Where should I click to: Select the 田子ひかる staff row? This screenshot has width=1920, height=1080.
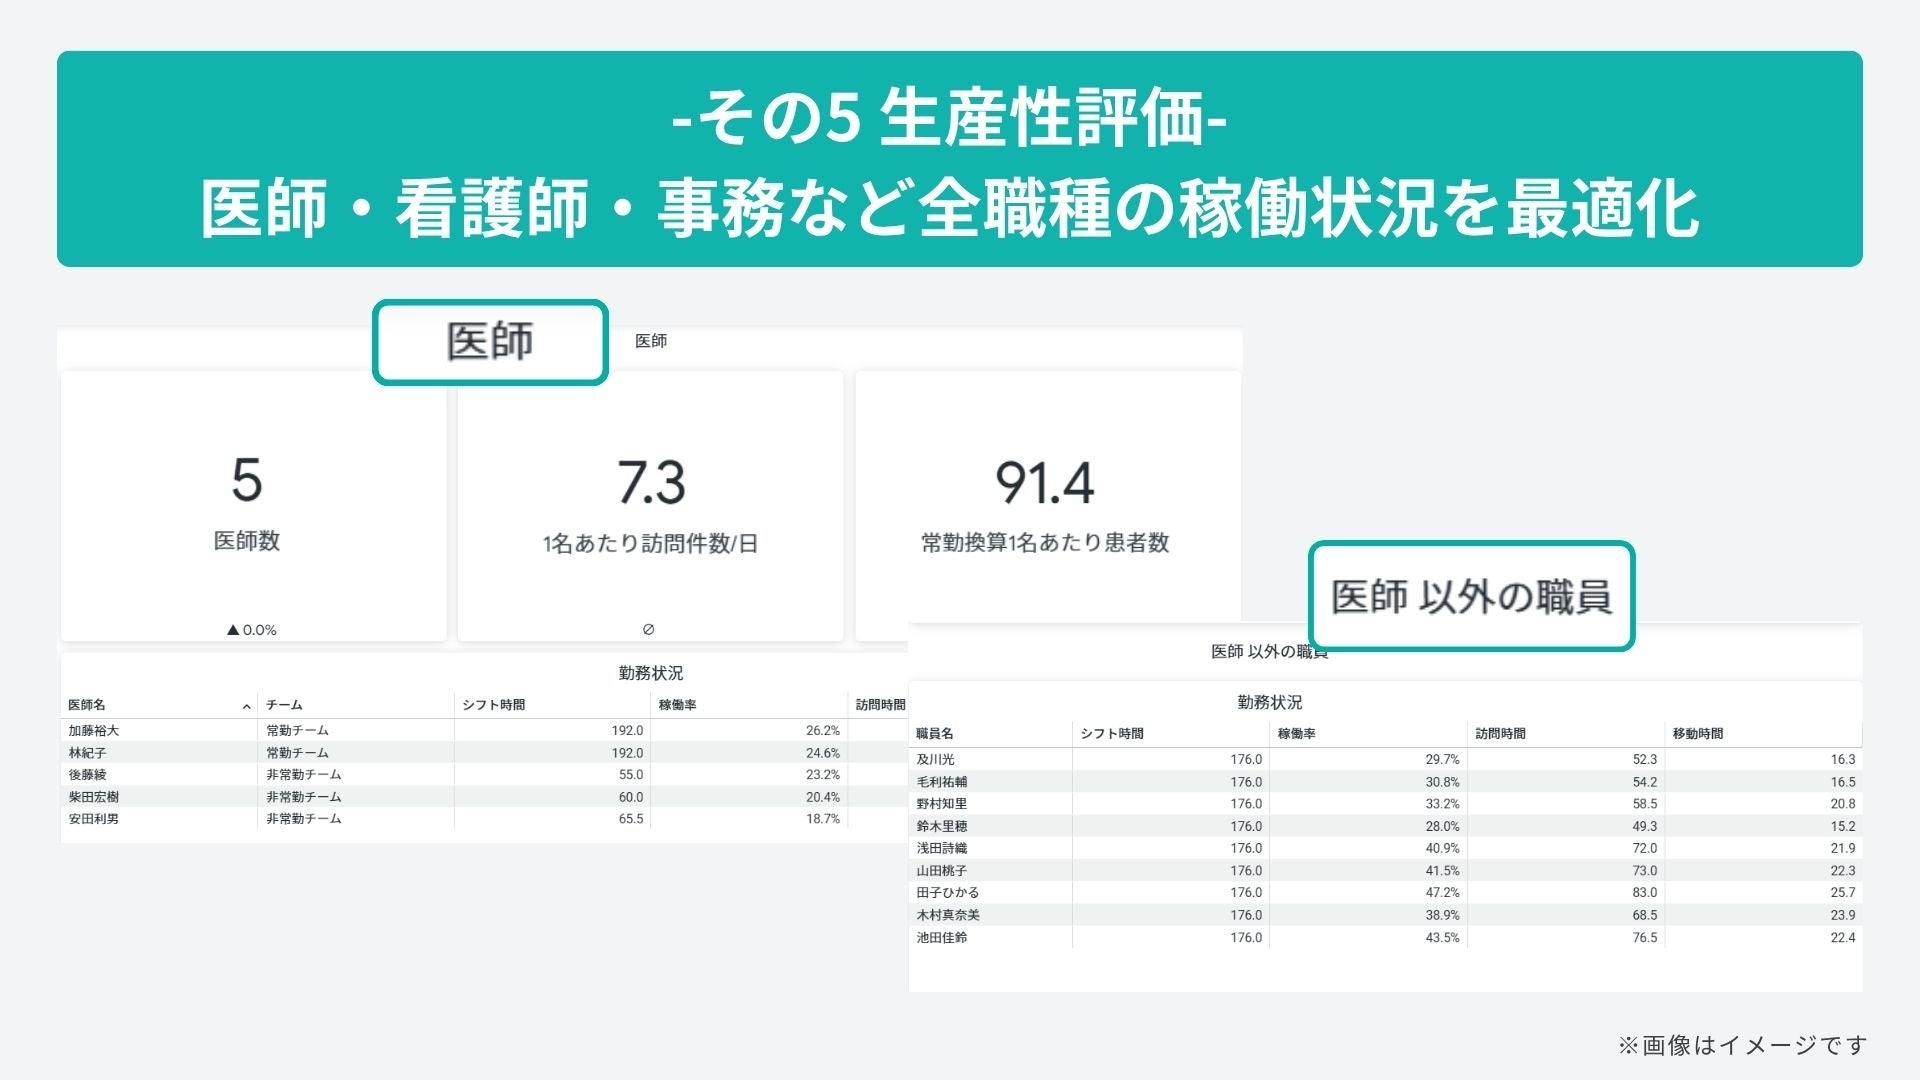point(948,893)
